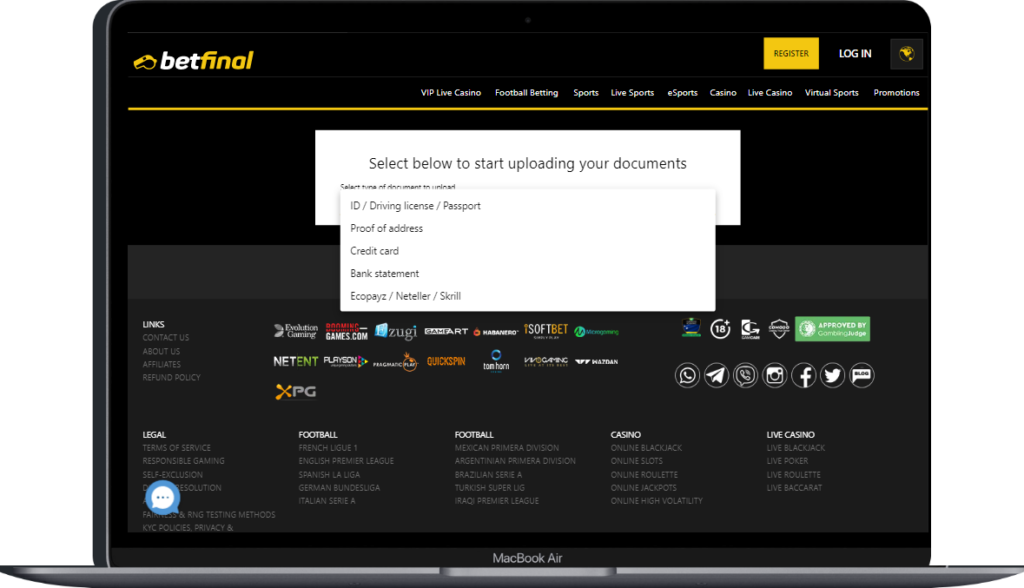Pick Ecopayz / Neteller / Skrill option
The height and width of the screenshot is (588, 1024).
pos(405,296)
